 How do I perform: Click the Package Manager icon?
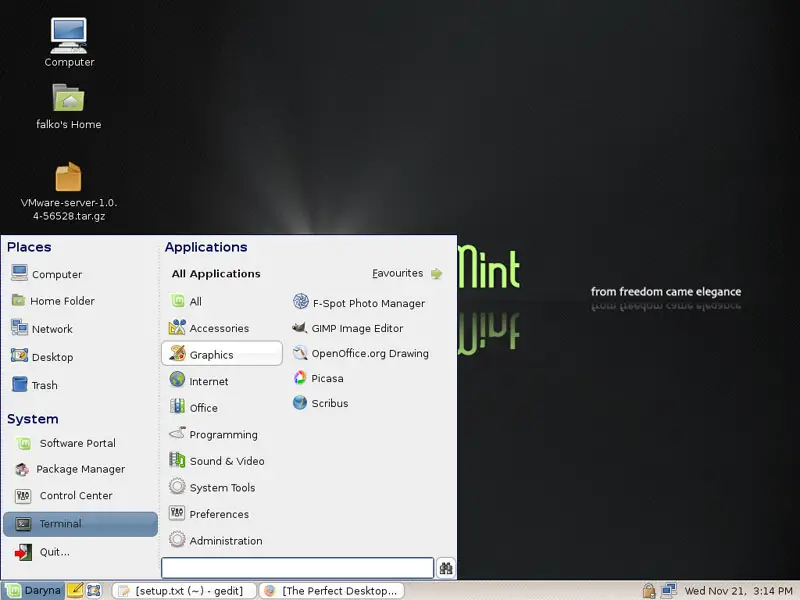point(22,469)
